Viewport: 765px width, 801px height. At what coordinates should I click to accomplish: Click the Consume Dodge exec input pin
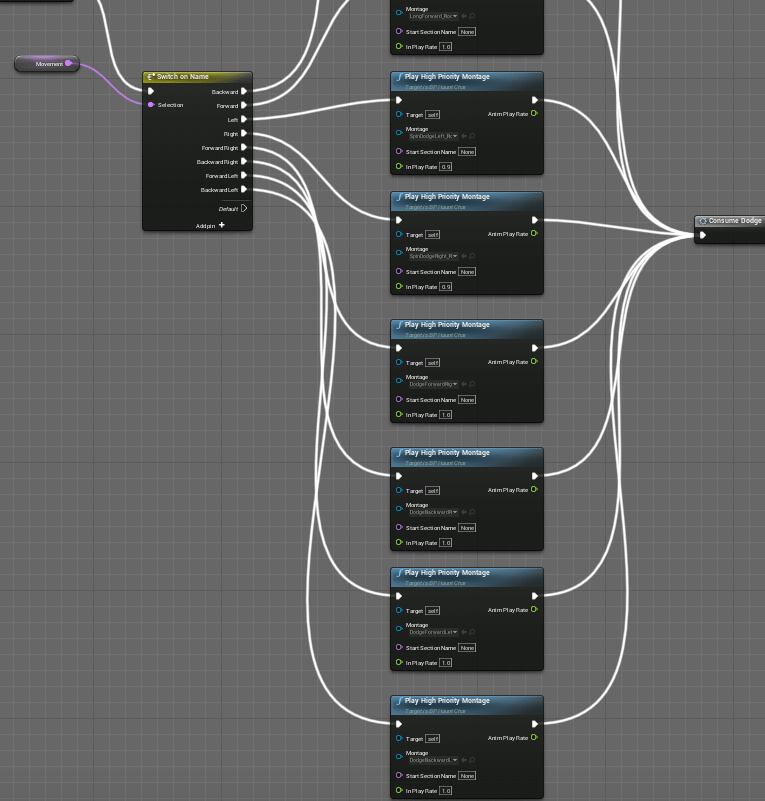(703, 236)
